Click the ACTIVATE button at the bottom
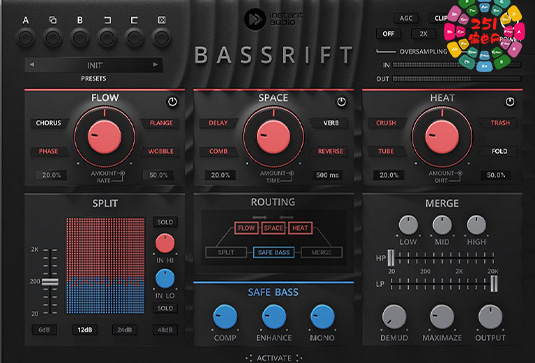The image size is (535, 363). (x=274, y=358)
